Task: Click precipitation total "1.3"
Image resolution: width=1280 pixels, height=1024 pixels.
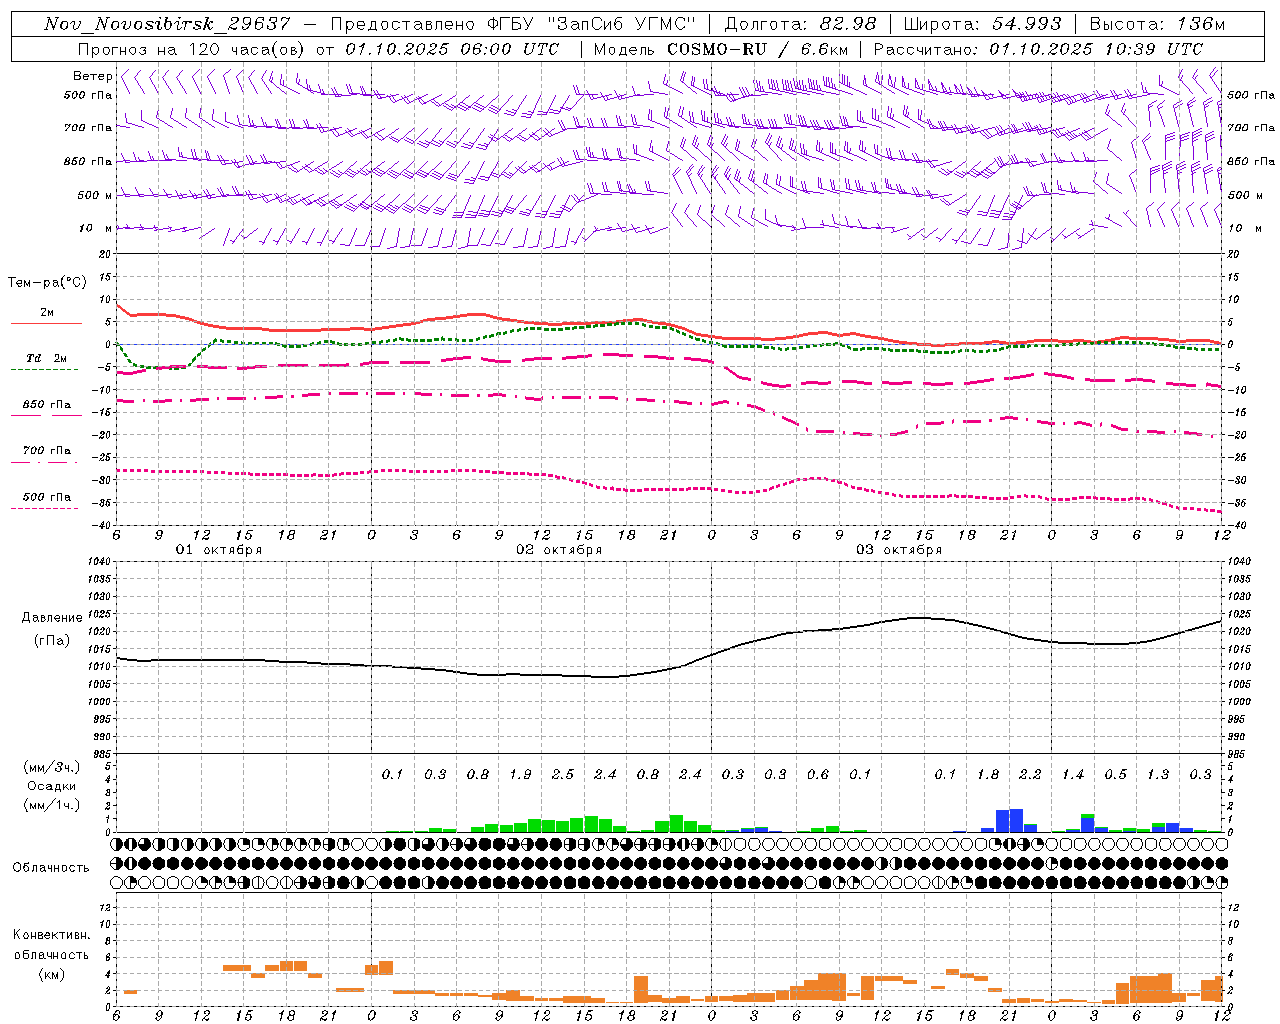Action: click(x=1158, y=774)
